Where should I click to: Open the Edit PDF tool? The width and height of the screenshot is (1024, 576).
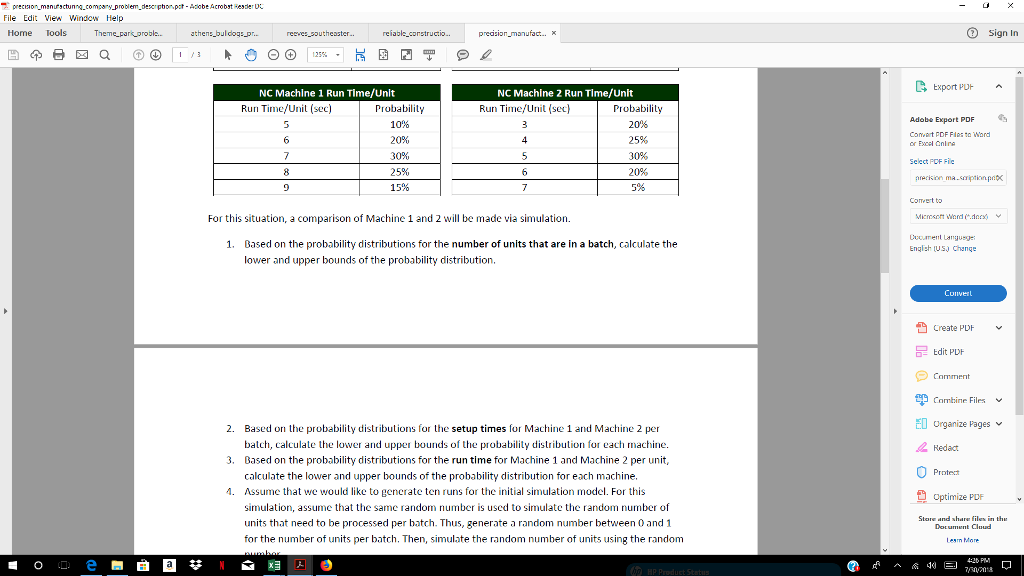pyautogui.click(x=949, y=351)
